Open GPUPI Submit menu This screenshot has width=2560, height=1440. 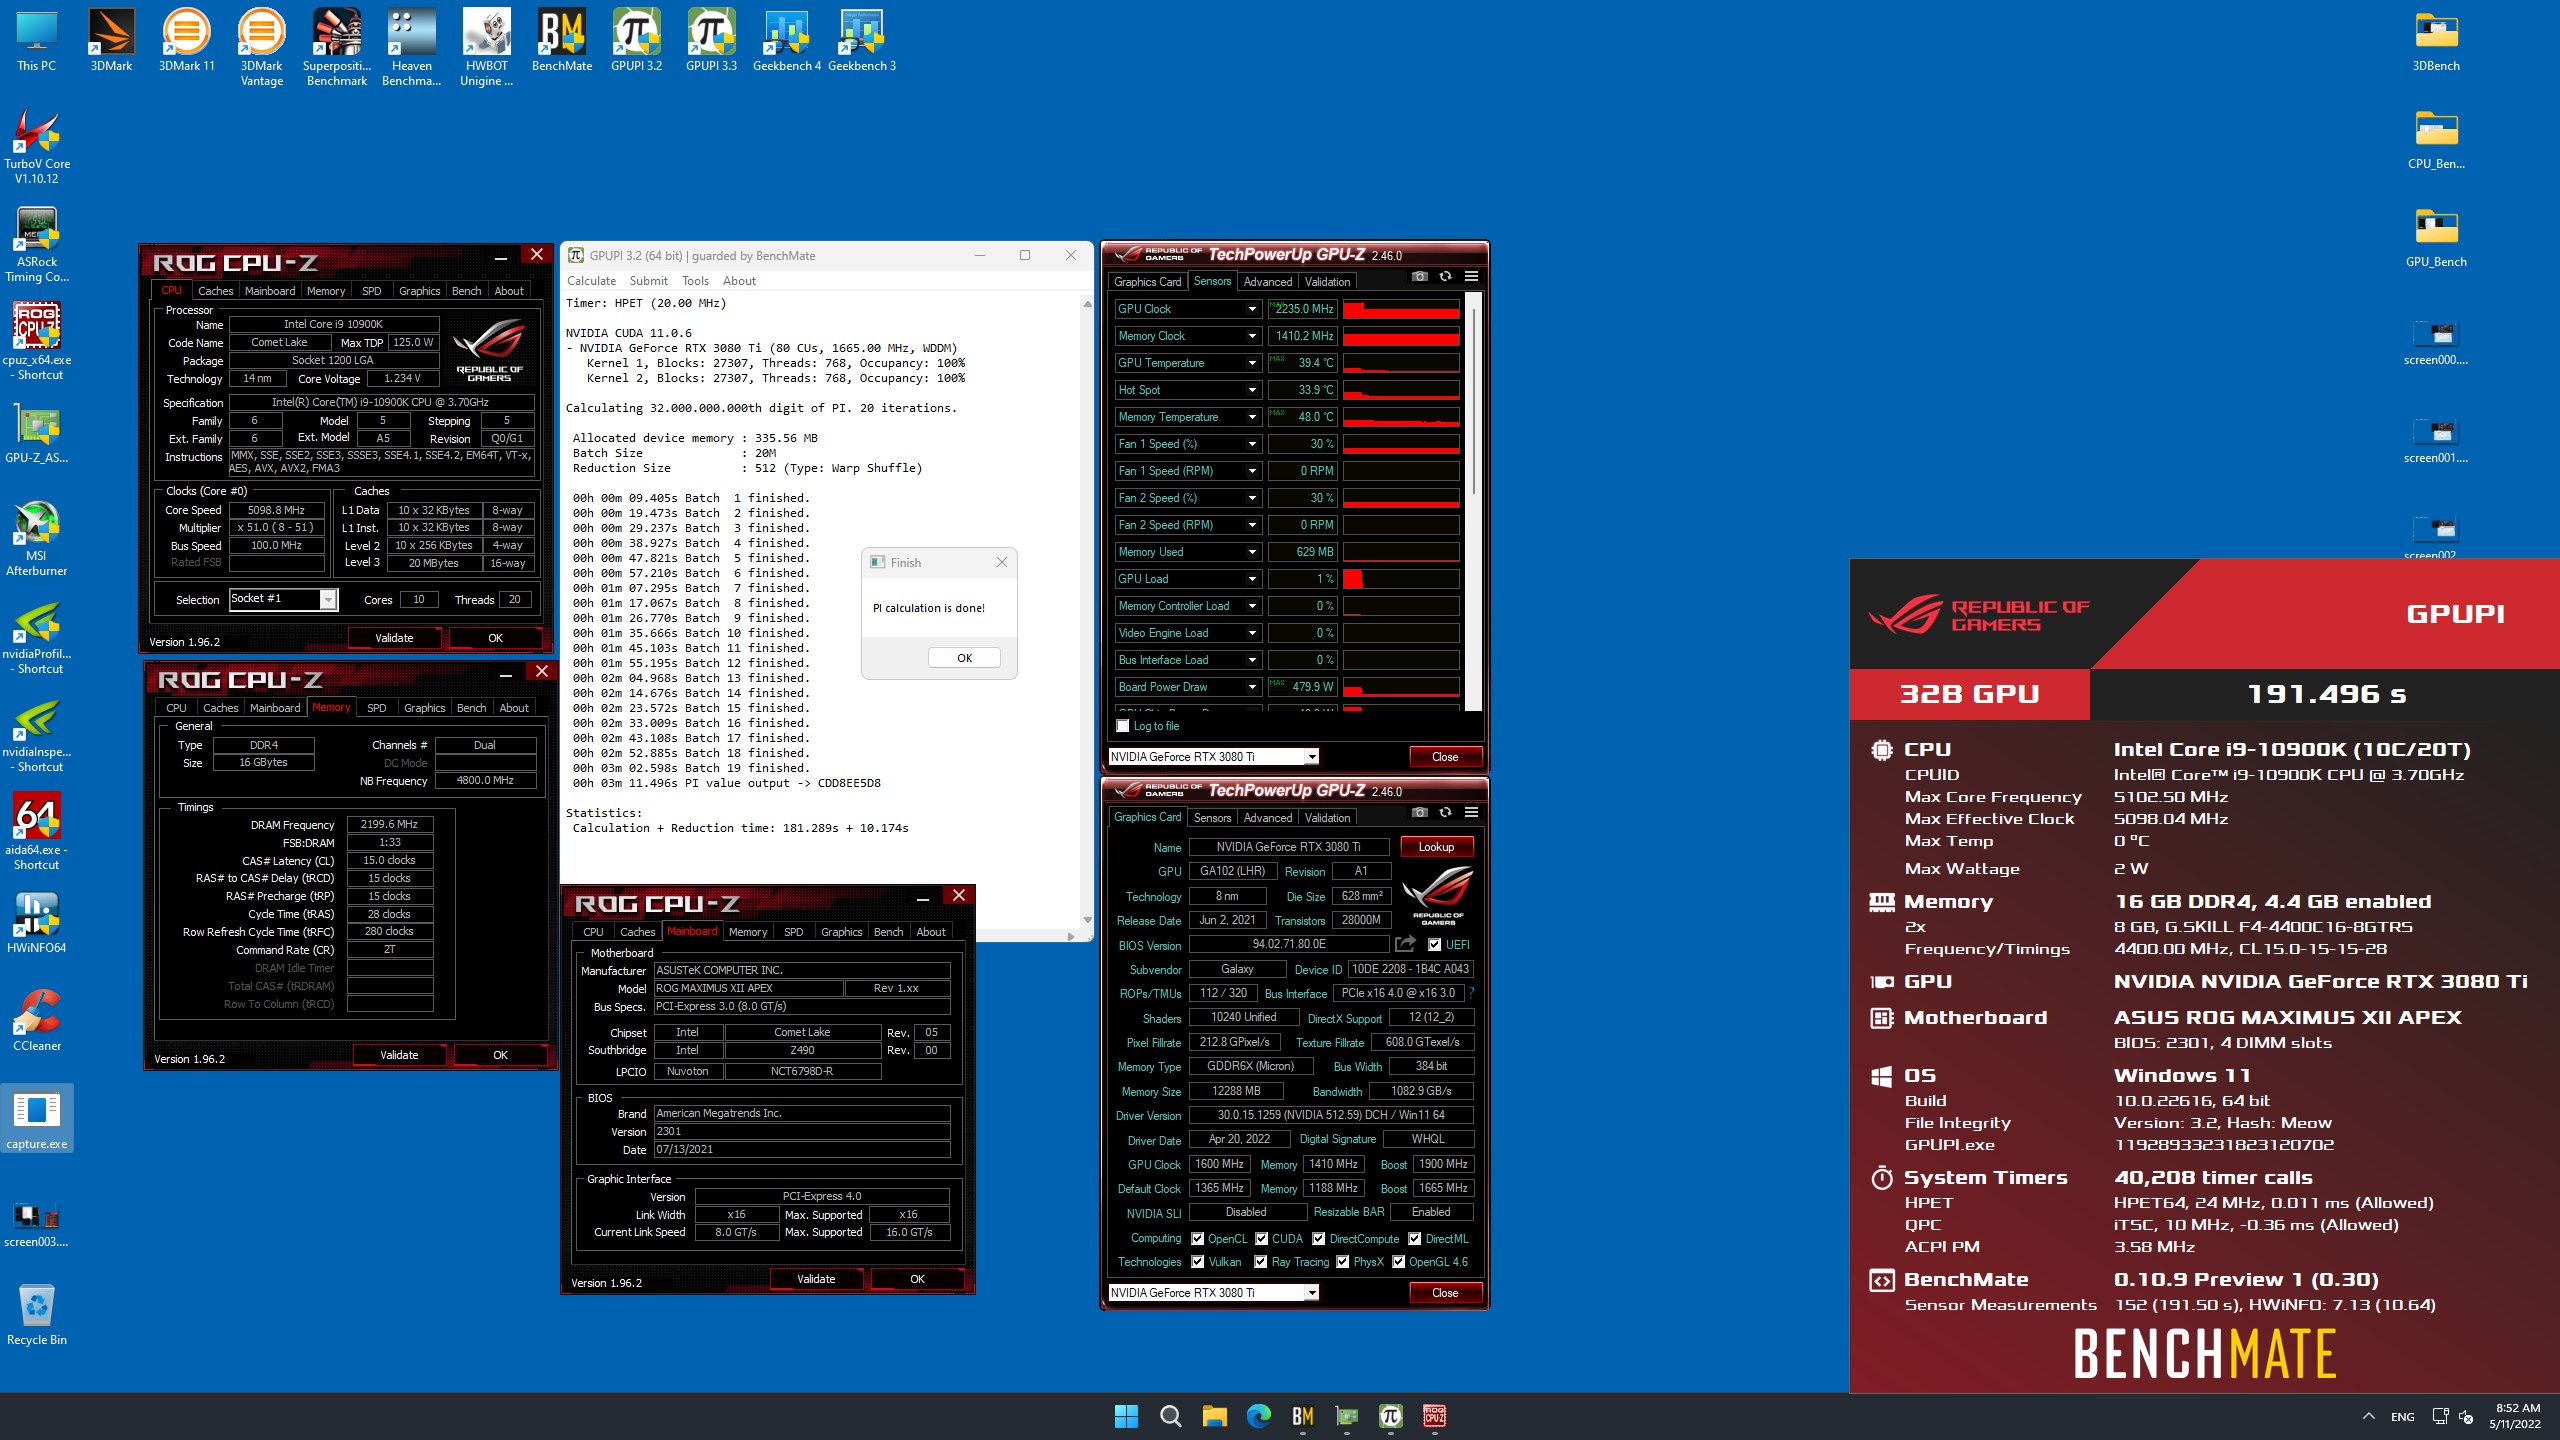[648, 281]
